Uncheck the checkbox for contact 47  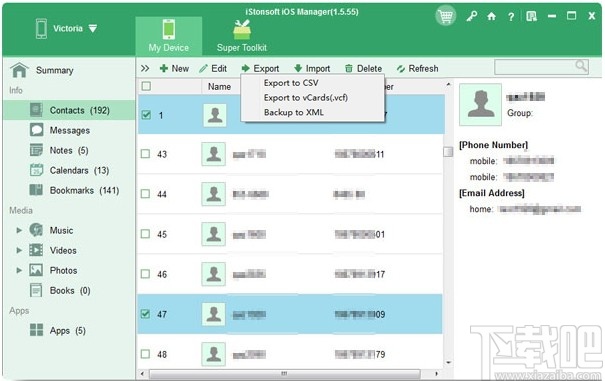tap(145, 314)
